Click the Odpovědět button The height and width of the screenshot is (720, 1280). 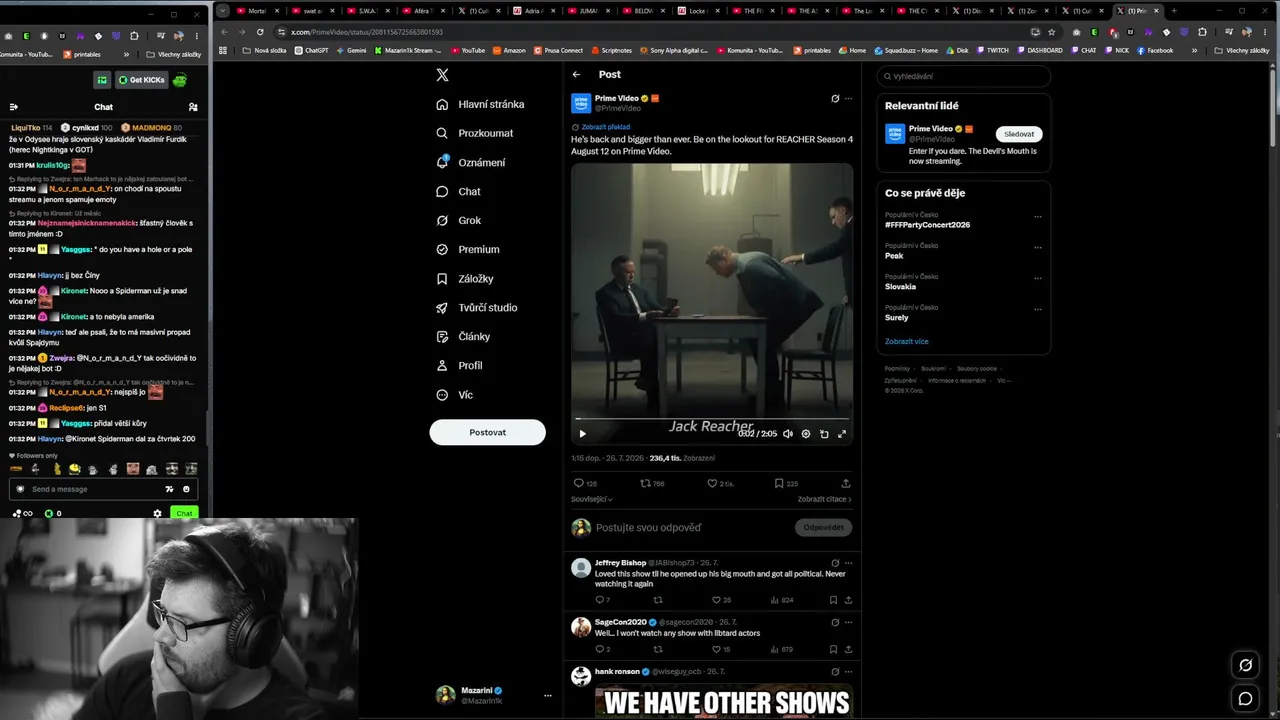coord(824,527)
